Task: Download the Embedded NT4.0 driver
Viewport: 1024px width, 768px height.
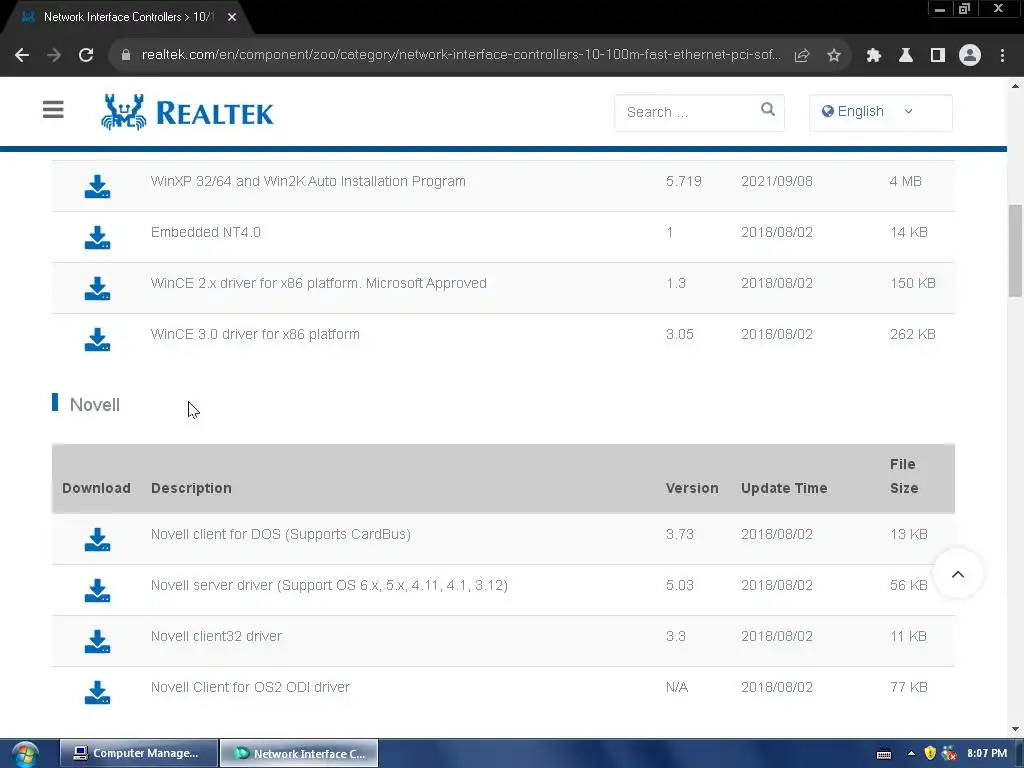Action: point(97,238)
